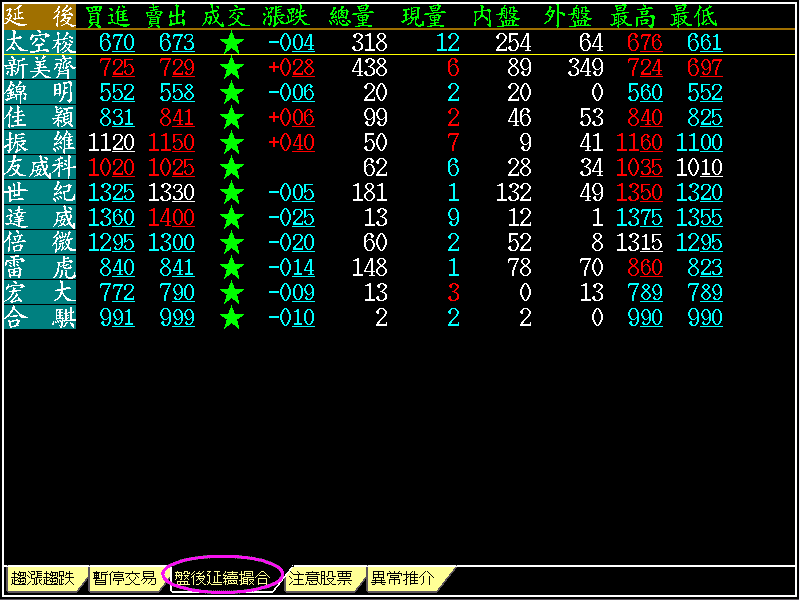The image size is (800, 600).
Task: Select the stock name 錦明
Action: click(x=40, y=93)
